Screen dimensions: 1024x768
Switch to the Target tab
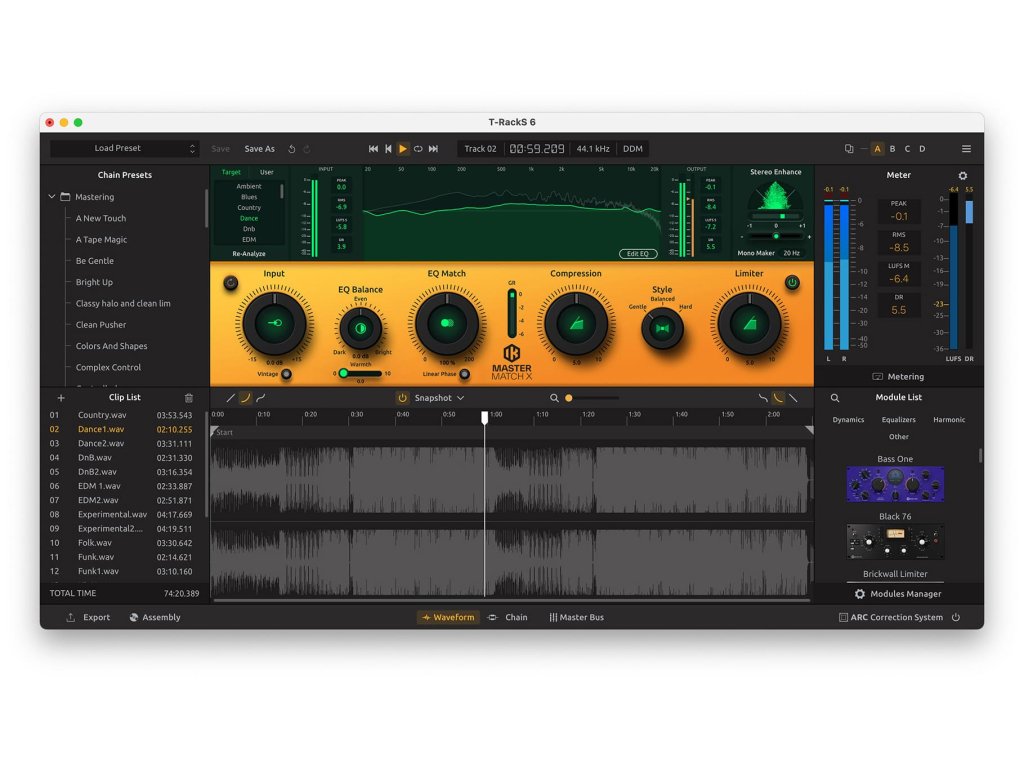click(231, 172)
